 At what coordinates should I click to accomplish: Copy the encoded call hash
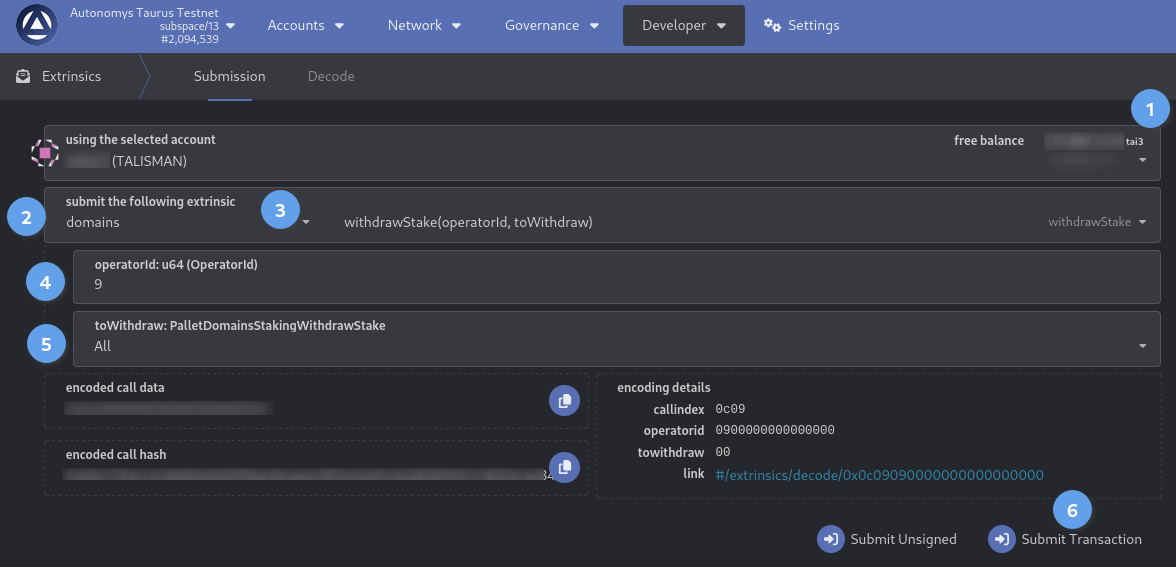[x=564, y=467]
